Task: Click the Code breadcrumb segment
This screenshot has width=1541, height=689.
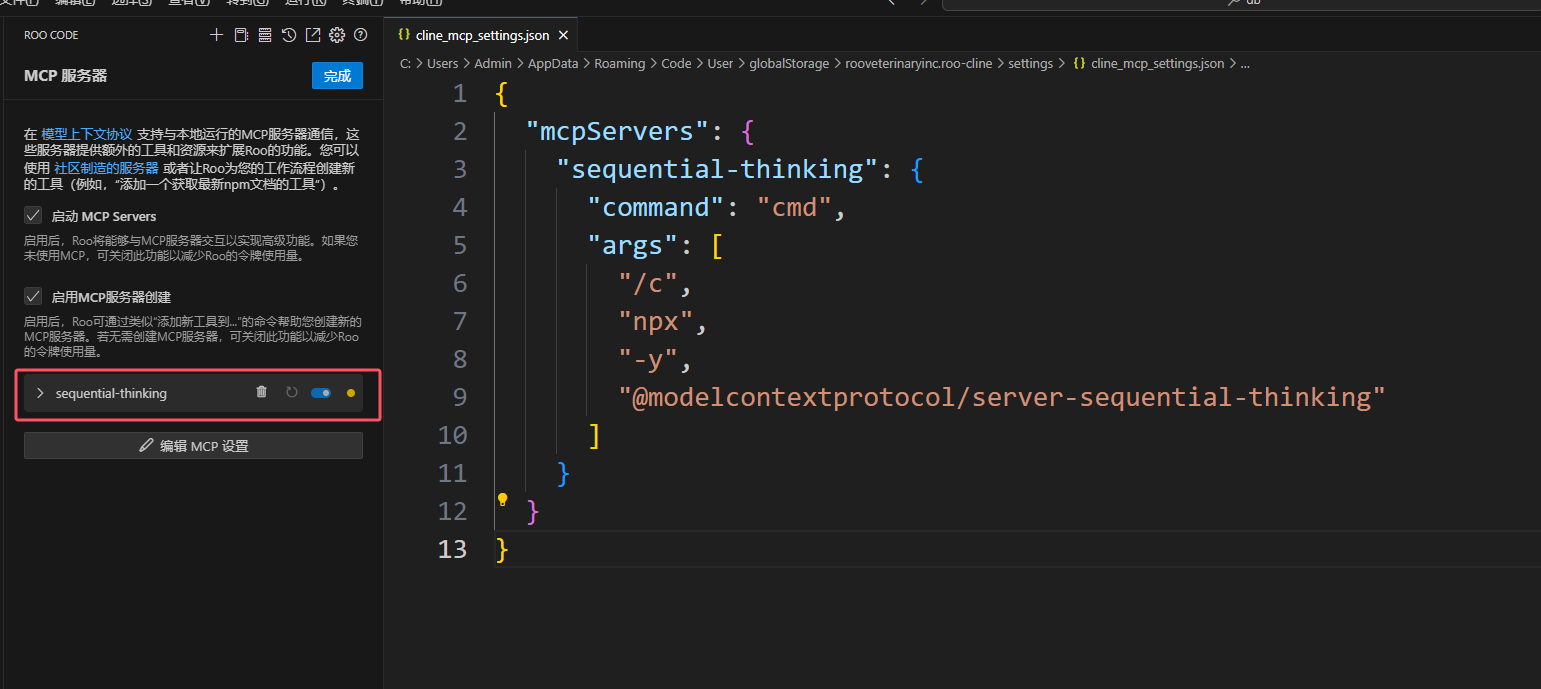Action: point(676,63)
